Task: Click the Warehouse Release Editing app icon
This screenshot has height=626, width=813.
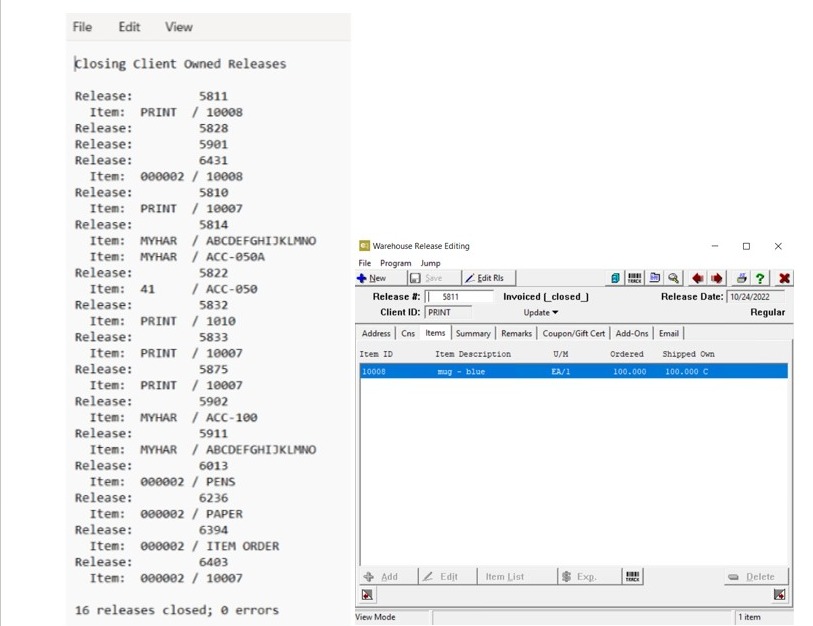Action: pos(365,246)
